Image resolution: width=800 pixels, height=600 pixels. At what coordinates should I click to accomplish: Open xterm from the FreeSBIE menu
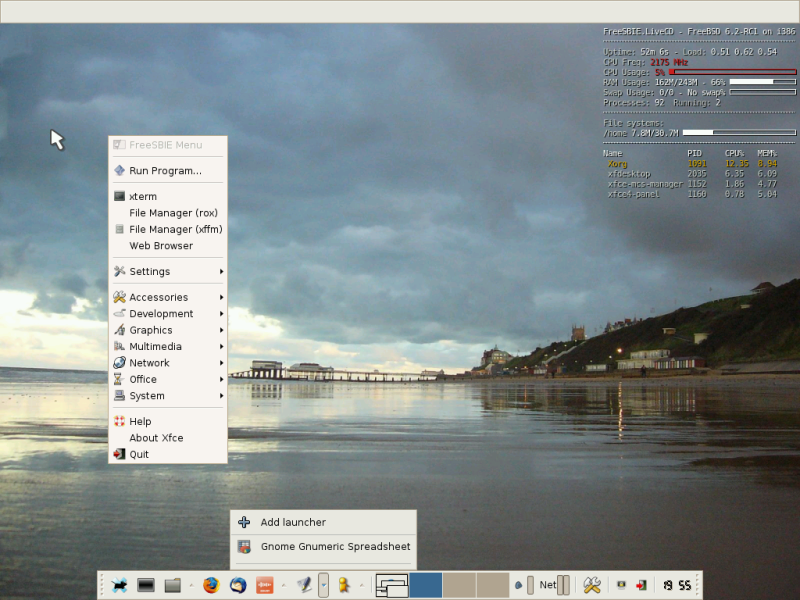(x=143, y=197)
